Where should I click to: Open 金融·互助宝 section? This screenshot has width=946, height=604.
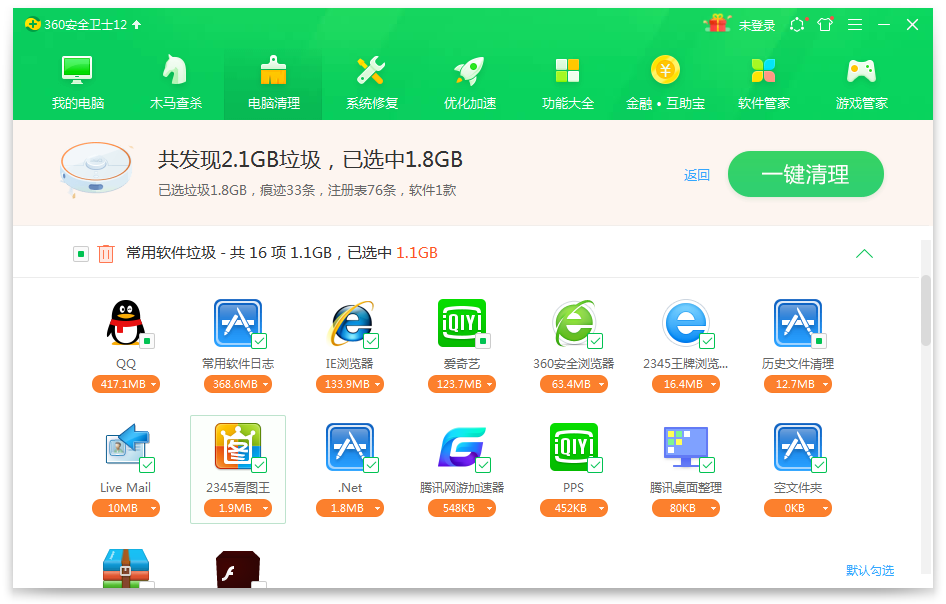click(665, 83)
